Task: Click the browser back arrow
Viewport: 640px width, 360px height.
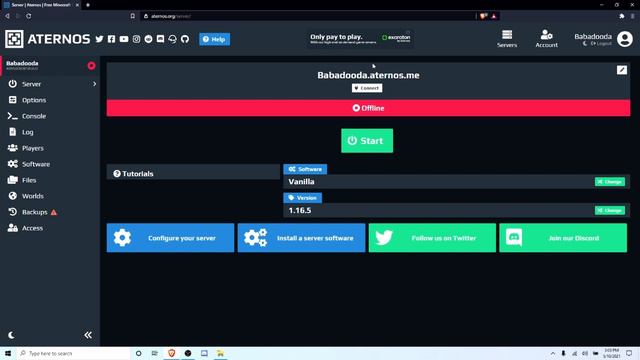Action: (7, 16)
